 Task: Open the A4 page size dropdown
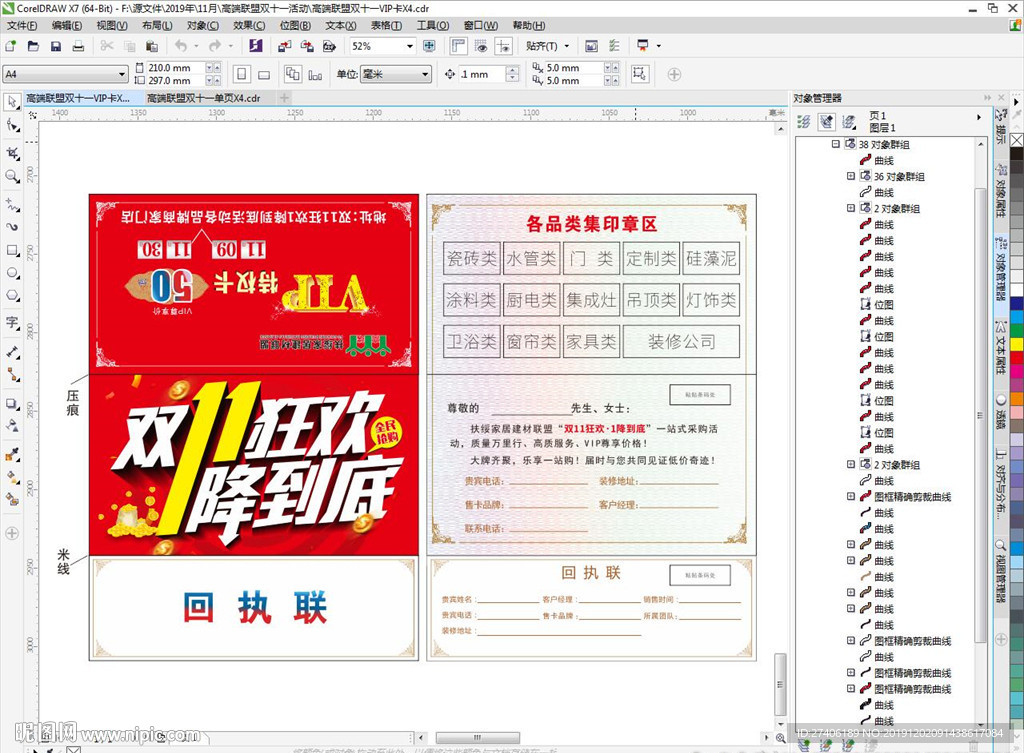121,74
